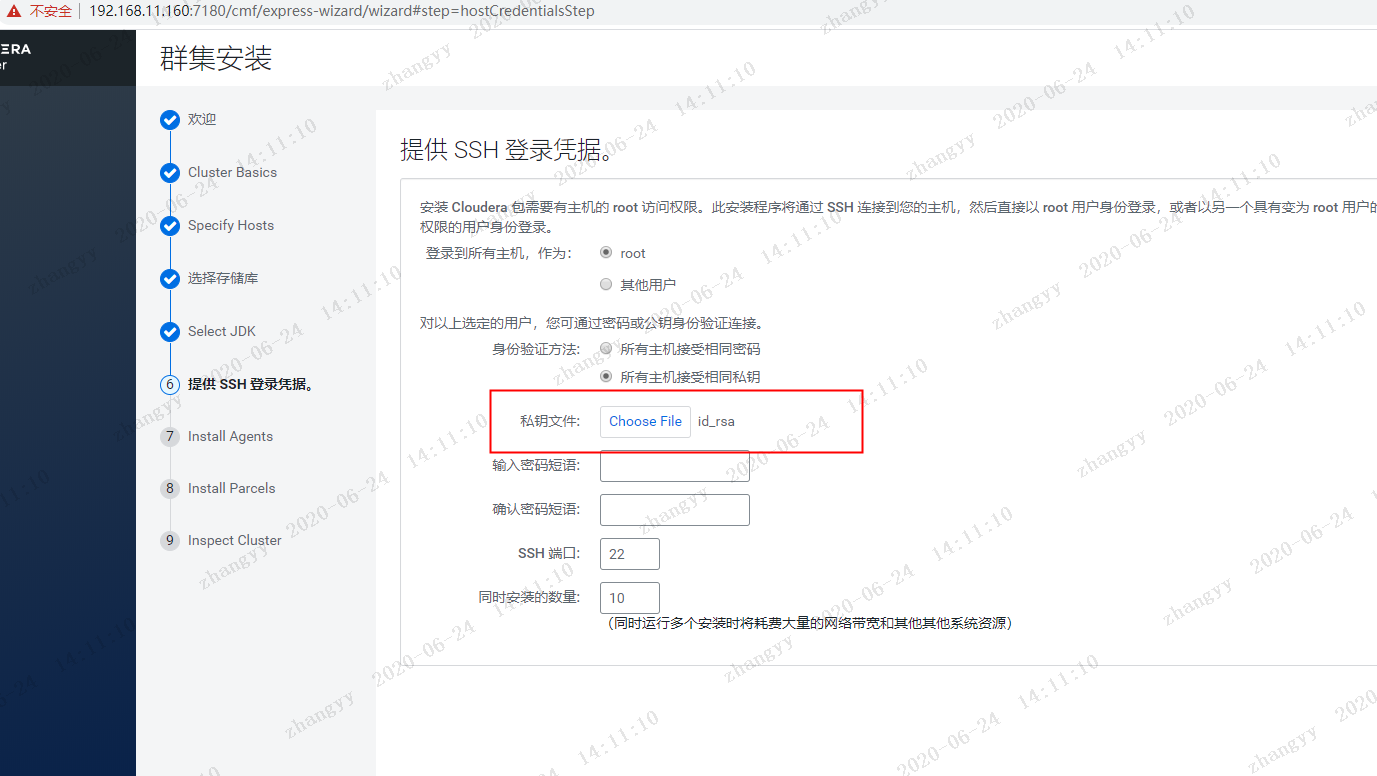The height and width of the screenshot is (776, 1377).
Task: Go to the 选择存储库 step
Action: click(223, 279)
